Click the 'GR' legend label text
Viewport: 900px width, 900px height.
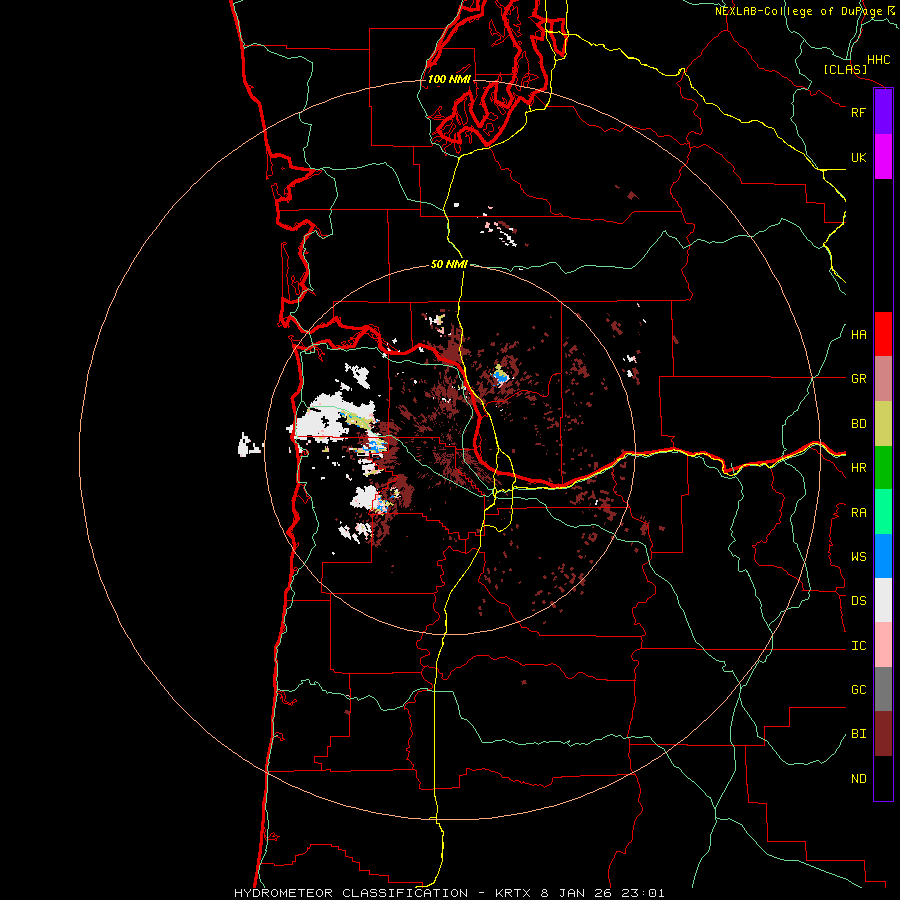click(x=858, y=379)
